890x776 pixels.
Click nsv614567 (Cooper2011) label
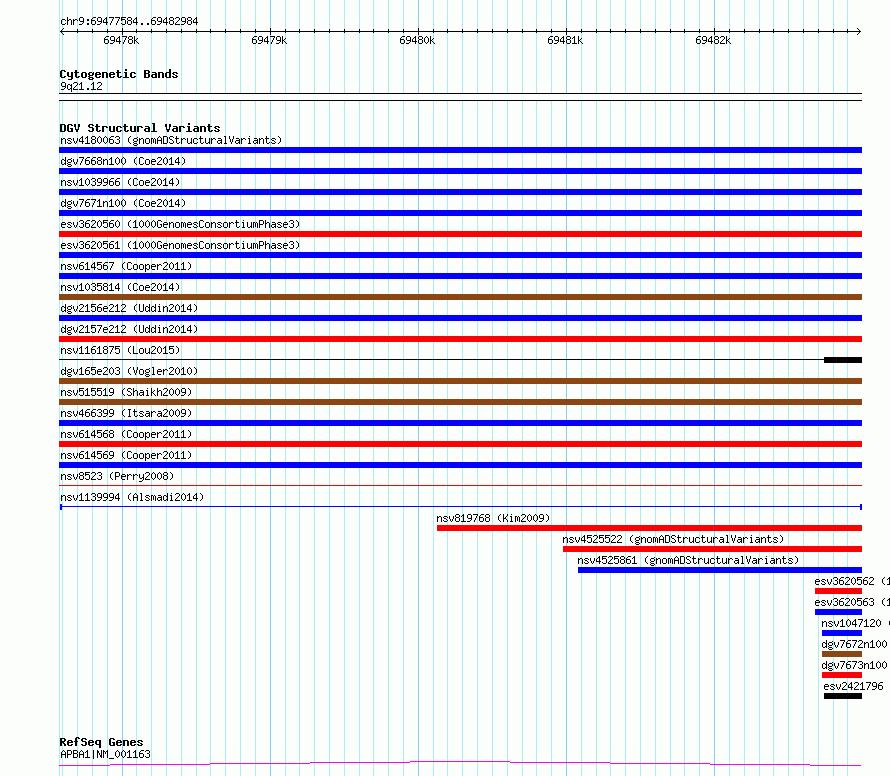pos(126,266)
